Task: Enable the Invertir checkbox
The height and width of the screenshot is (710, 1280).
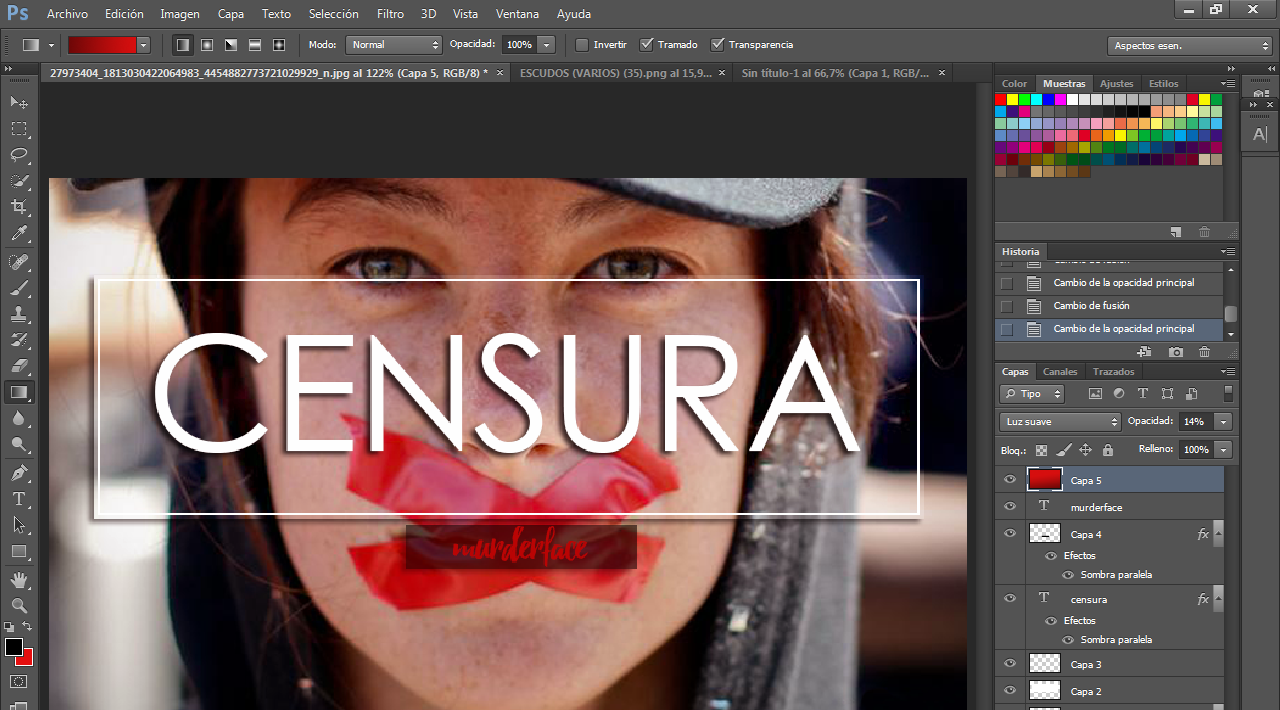Action: (582, 45)
